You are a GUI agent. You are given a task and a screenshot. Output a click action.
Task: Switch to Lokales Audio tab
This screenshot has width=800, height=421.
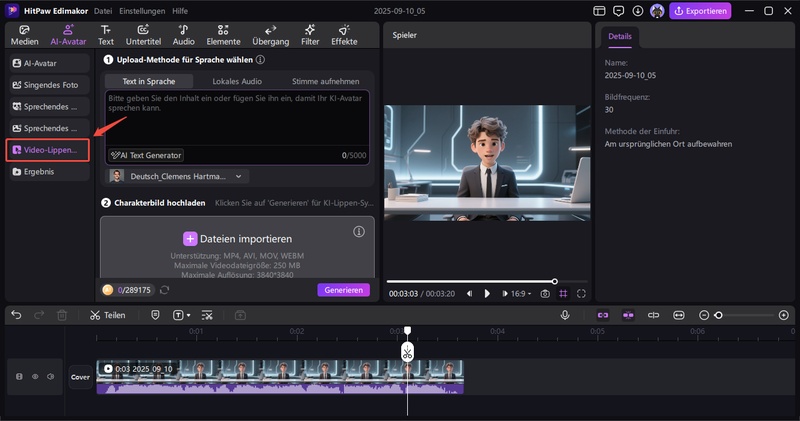(237, 81)
